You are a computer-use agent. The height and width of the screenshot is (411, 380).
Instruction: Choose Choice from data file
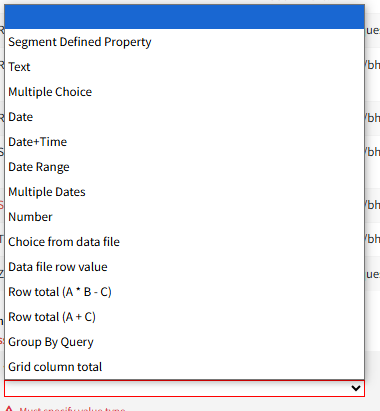184,242
